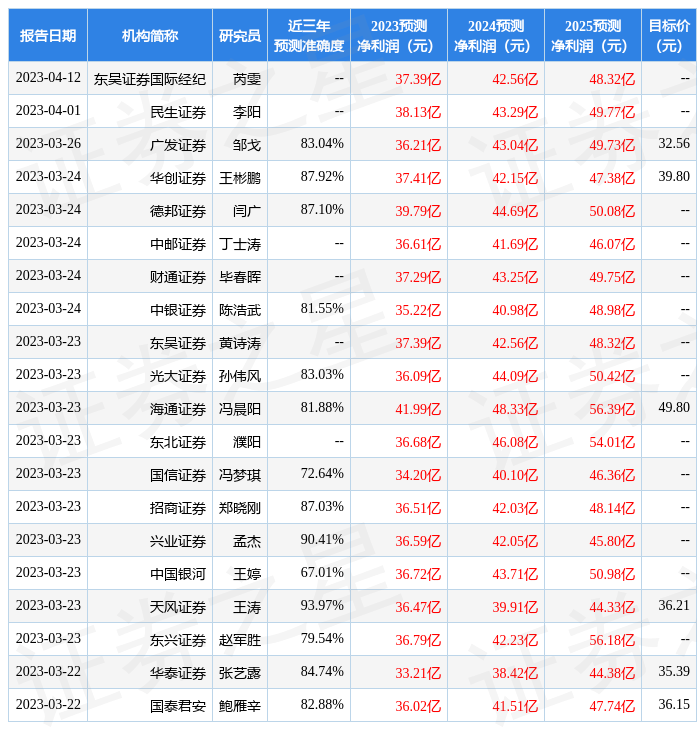
Task: Select the 2024预测净利润 column header
Action: [x=495, y=36]
